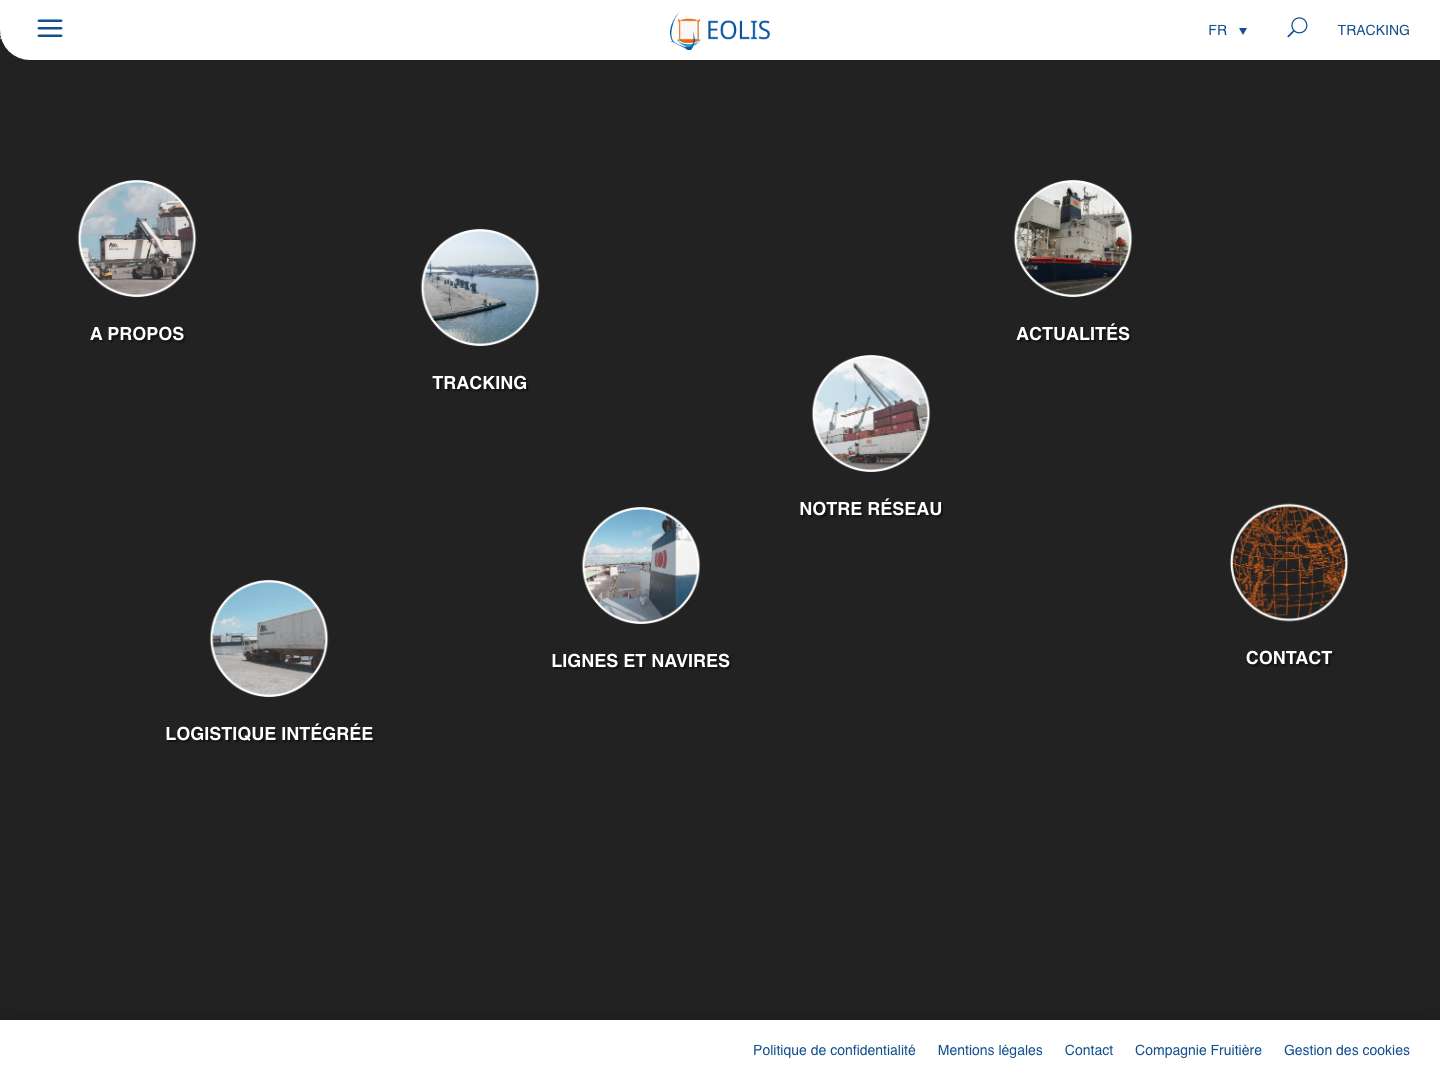Select the TRACKING harbor image

click(480, 287)
